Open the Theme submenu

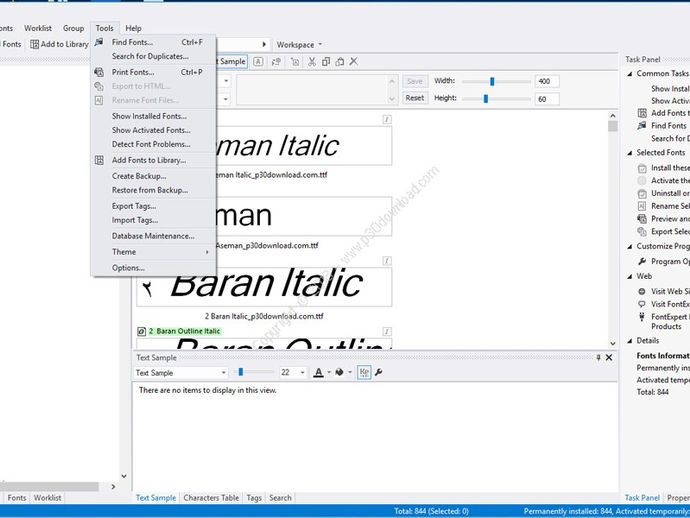pos(153,252)
